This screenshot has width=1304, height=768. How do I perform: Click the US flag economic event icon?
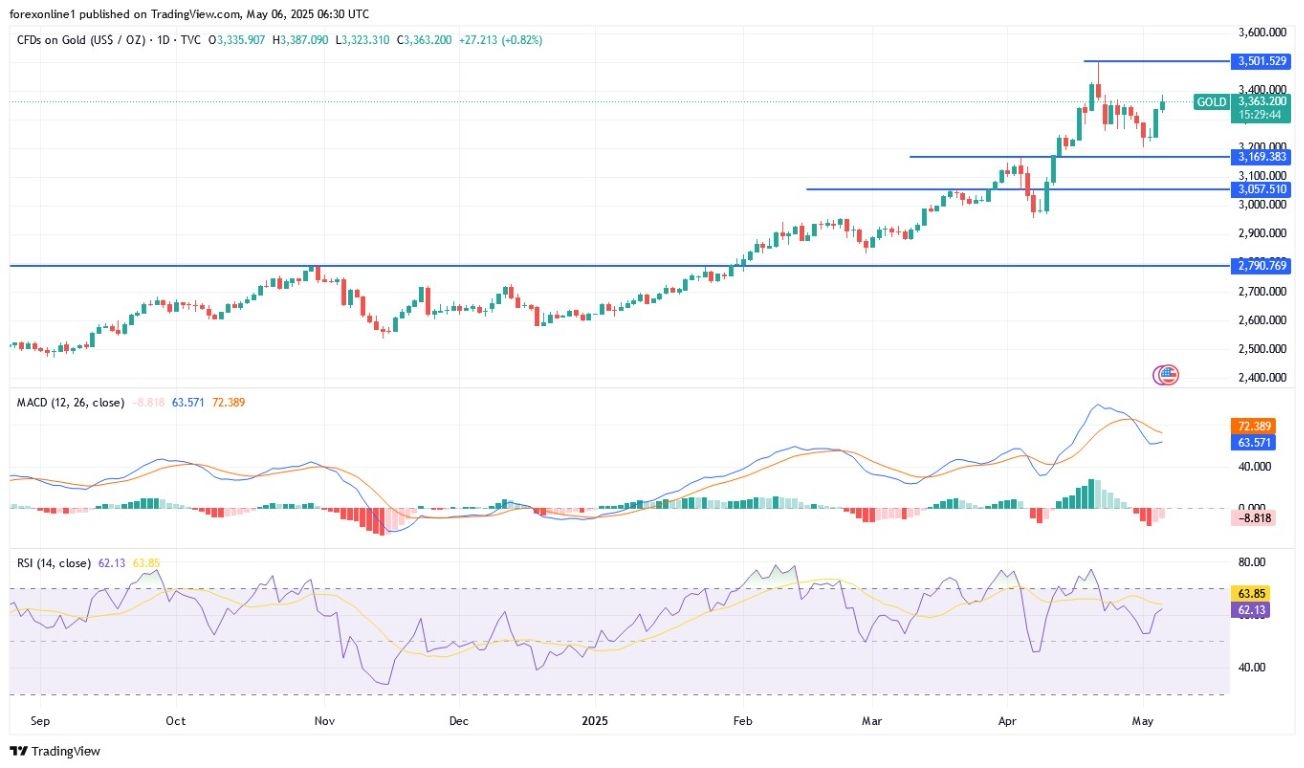(1167, 375)
